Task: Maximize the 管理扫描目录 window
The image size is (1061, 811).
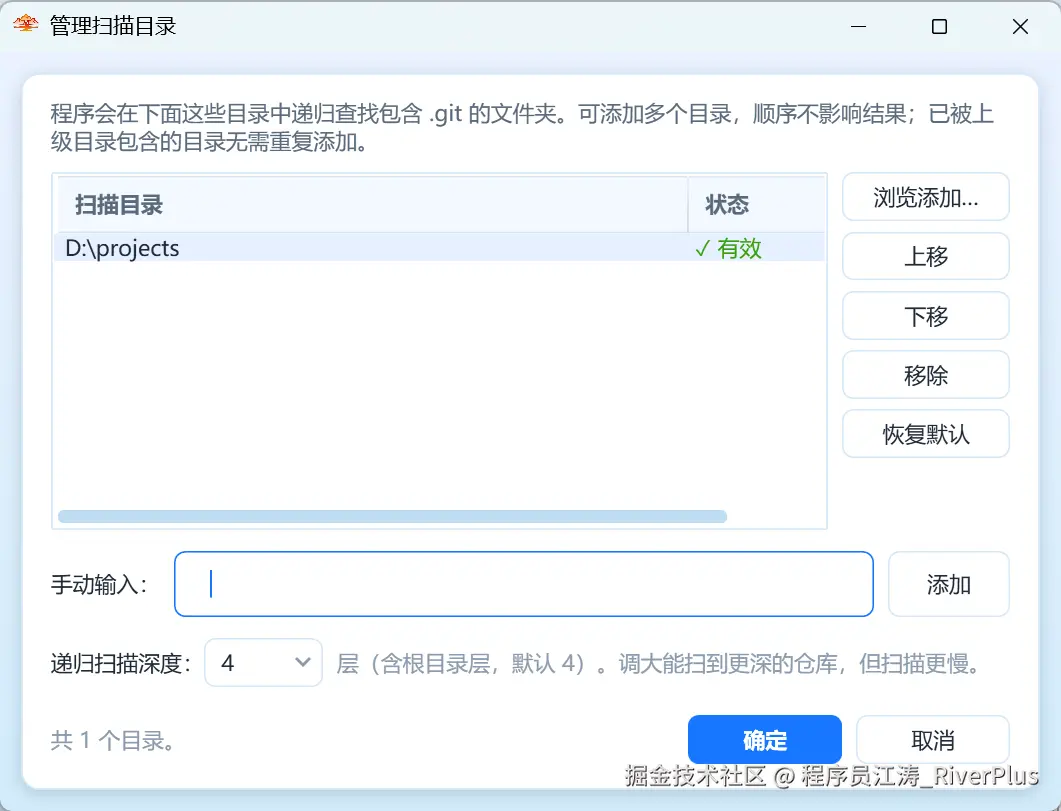Action: tap(939, 26)
